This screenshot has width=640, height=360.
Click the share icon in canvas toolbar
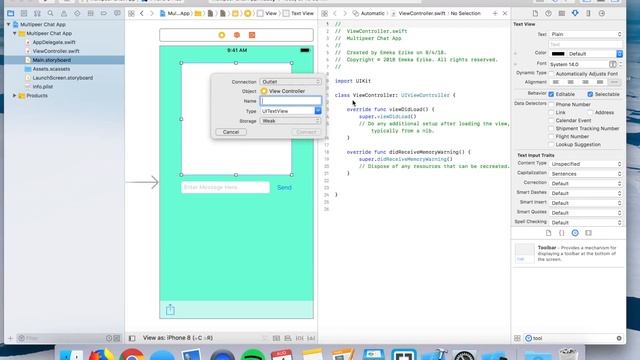[x=170, y=310]
